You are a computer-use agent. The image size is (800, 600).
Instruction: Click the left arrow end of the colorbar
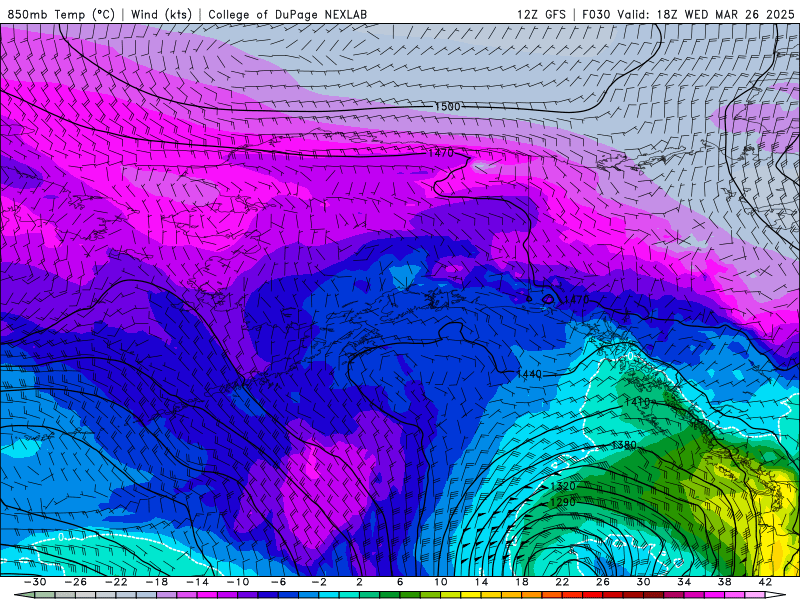(24, 595)
